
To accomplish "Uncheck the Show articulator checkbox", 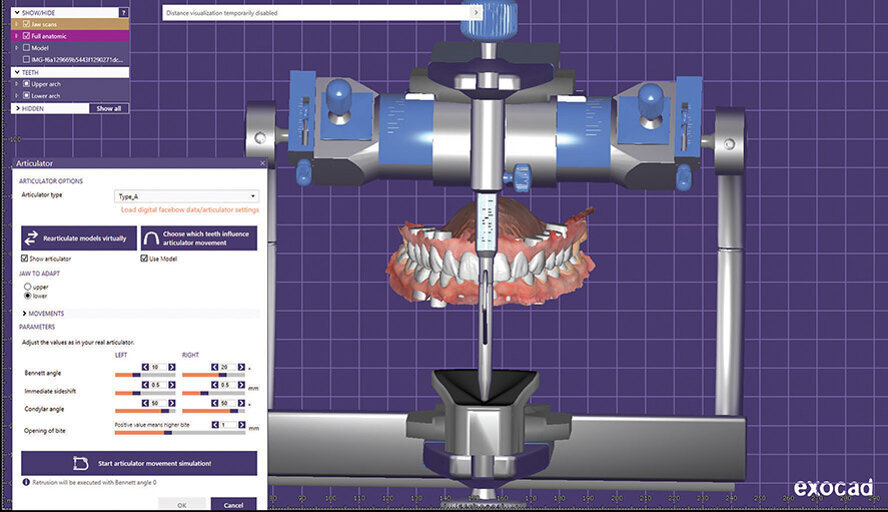I will pos(25,259).
